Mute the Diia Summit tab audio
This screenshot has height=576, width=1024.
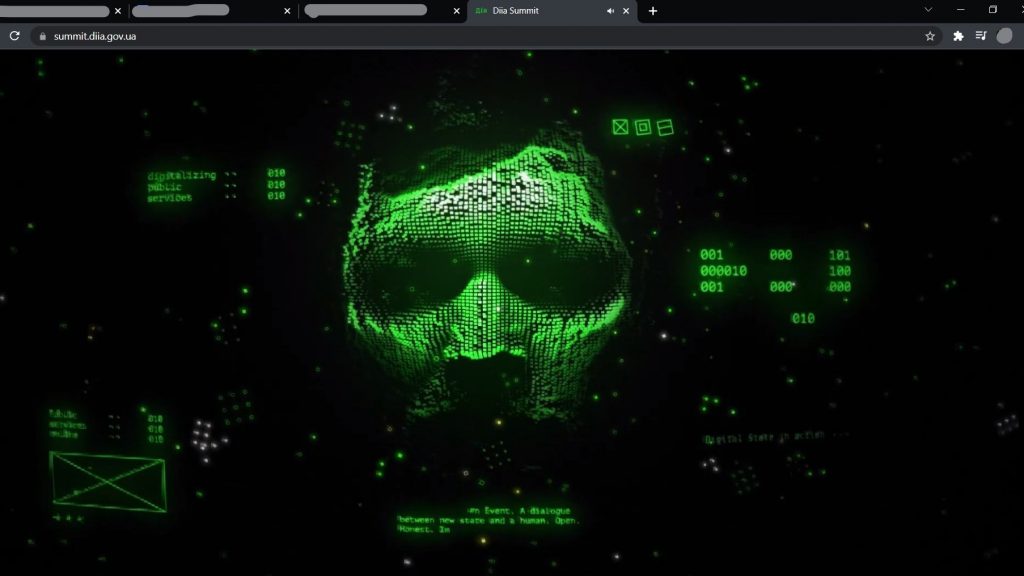pyautogui.click(x=610, y=11)
